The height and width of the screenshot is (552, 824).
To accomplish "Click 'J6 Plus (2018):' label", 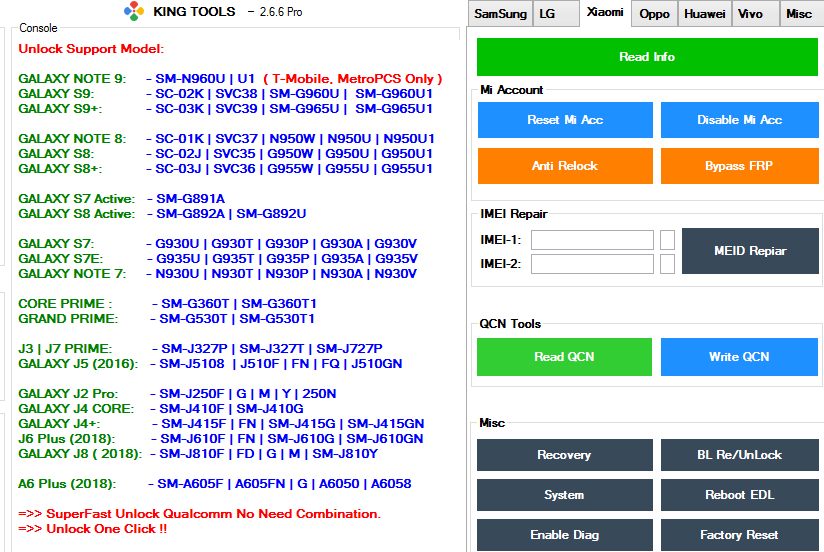I will (x=67, y=439).
